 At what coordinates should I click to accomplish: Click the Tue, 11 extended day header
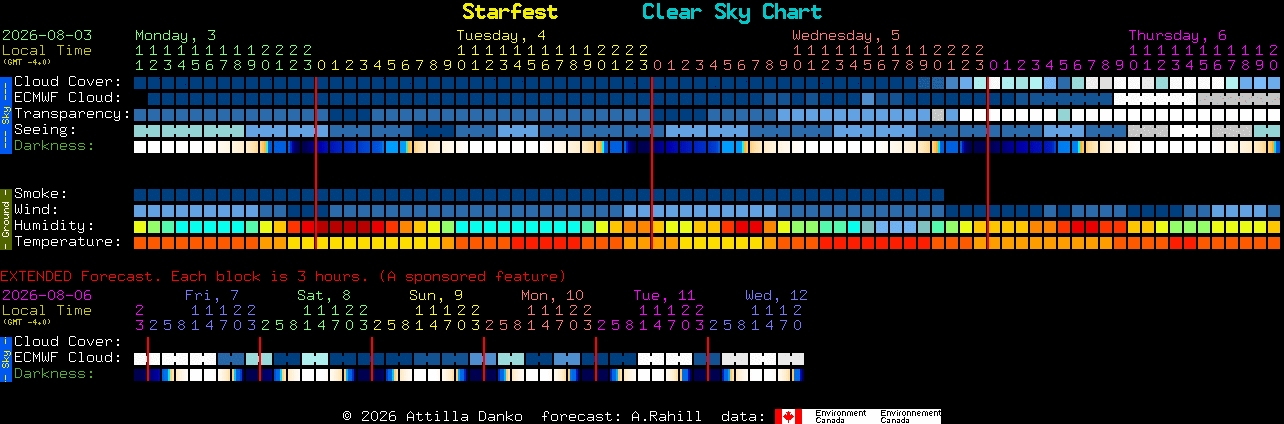pyautogui.click(x=664, y=295)
